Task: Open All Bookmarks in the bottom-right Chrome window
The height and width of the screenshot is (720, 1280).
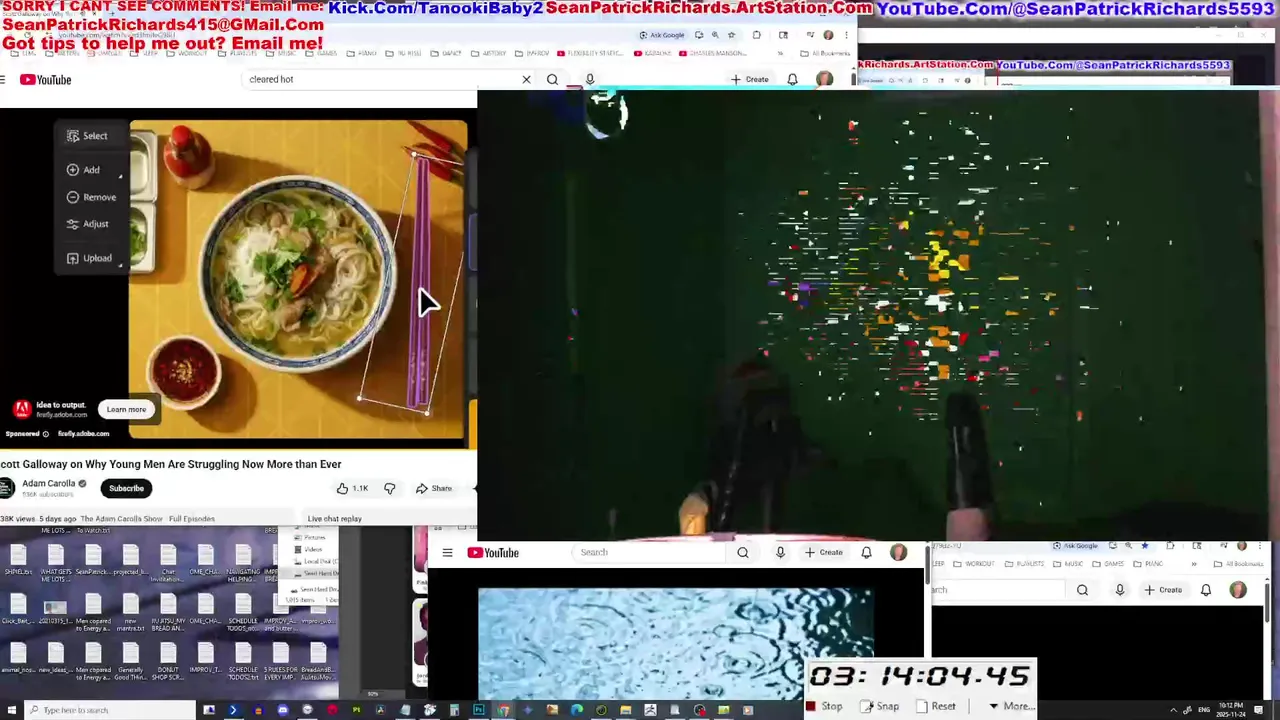Action: point(1239,564)
